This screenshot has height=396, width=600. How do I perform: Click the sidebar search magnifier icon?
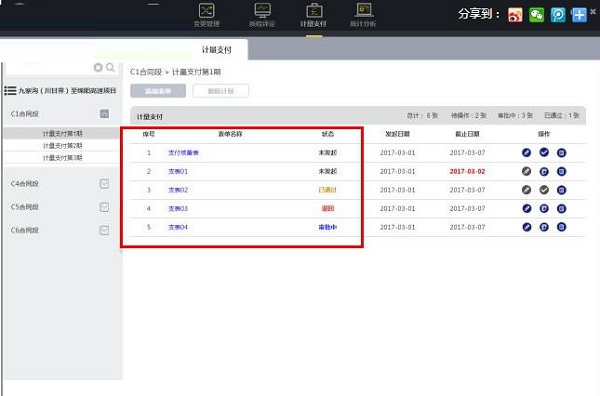click(110, 68)
